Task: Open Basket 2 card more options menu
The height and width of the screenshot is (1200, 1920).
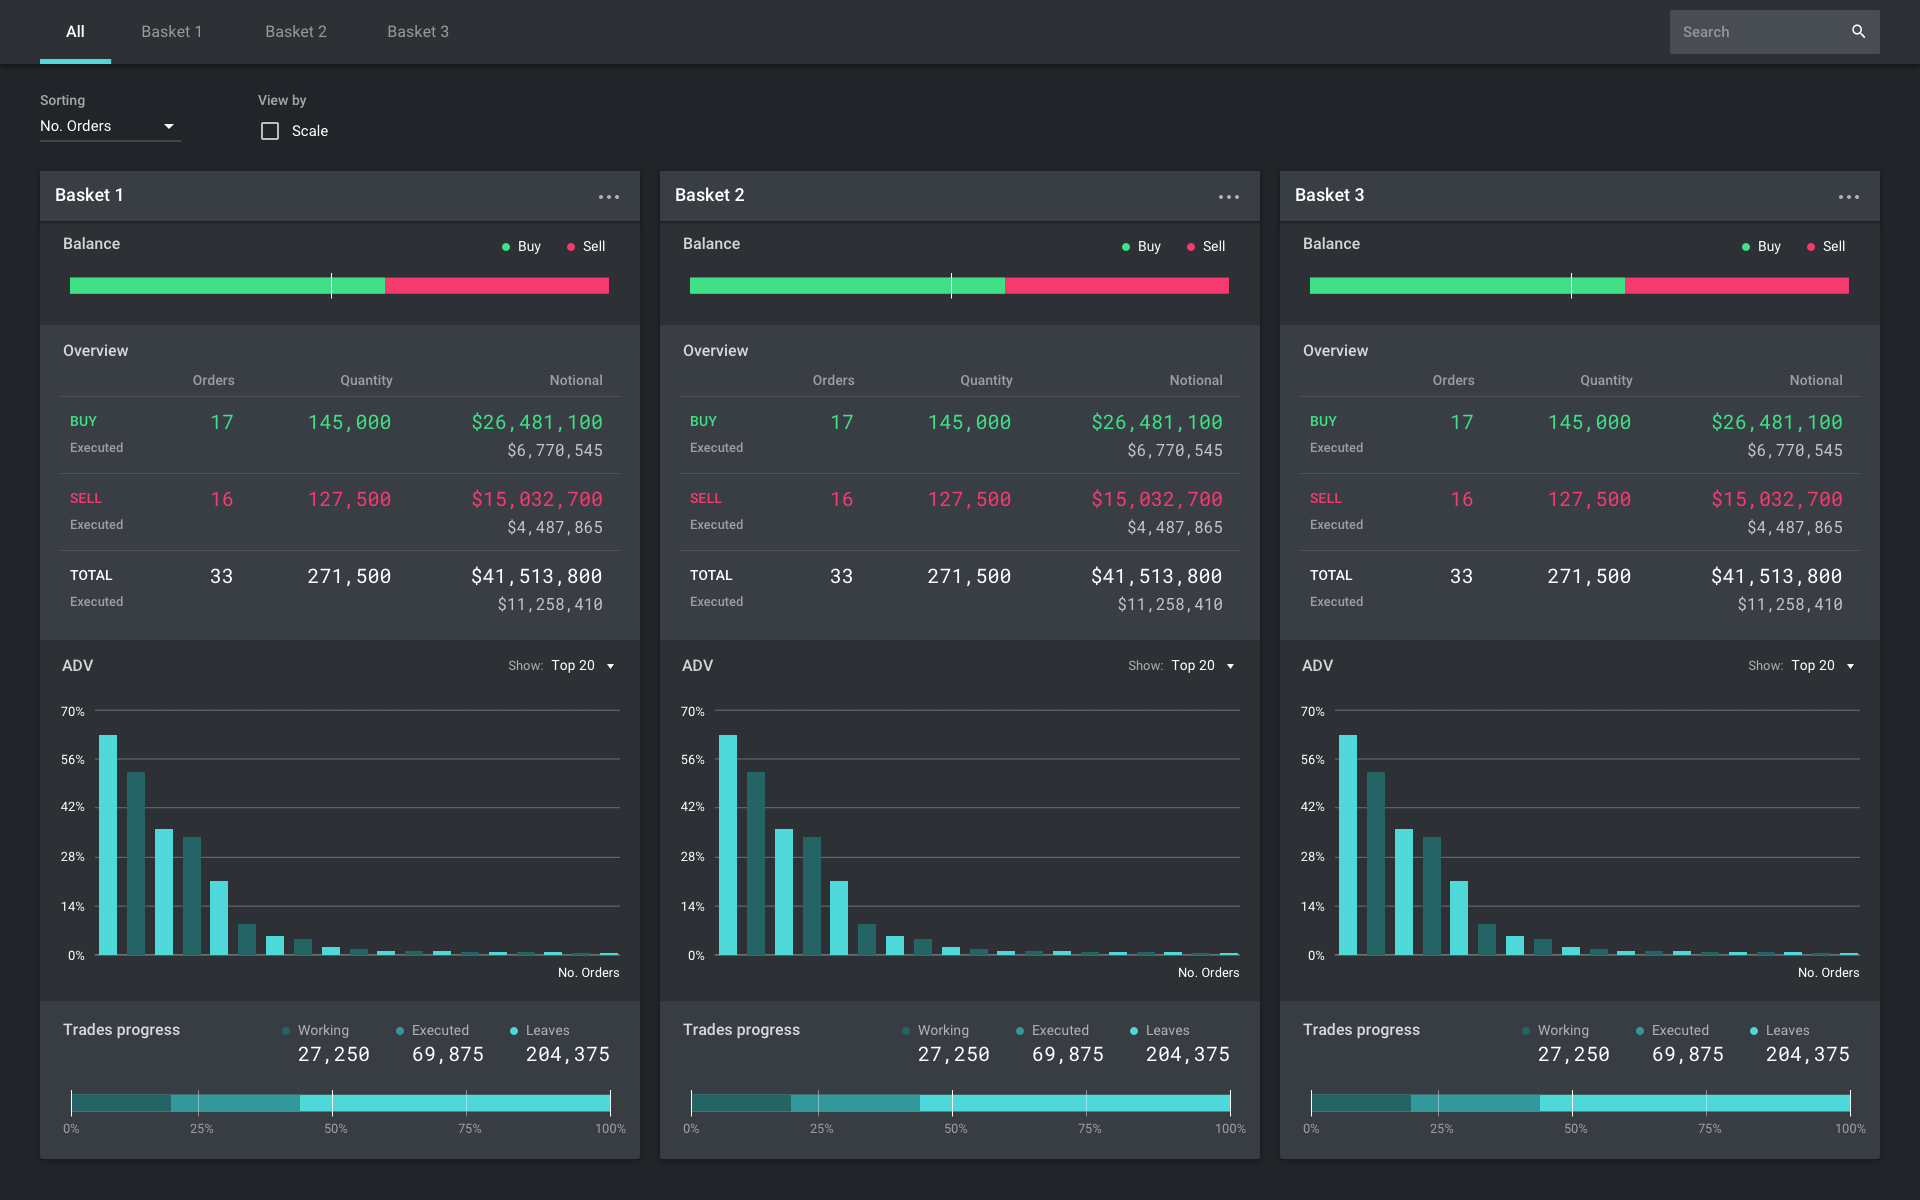Action: tap(1228, 197)
